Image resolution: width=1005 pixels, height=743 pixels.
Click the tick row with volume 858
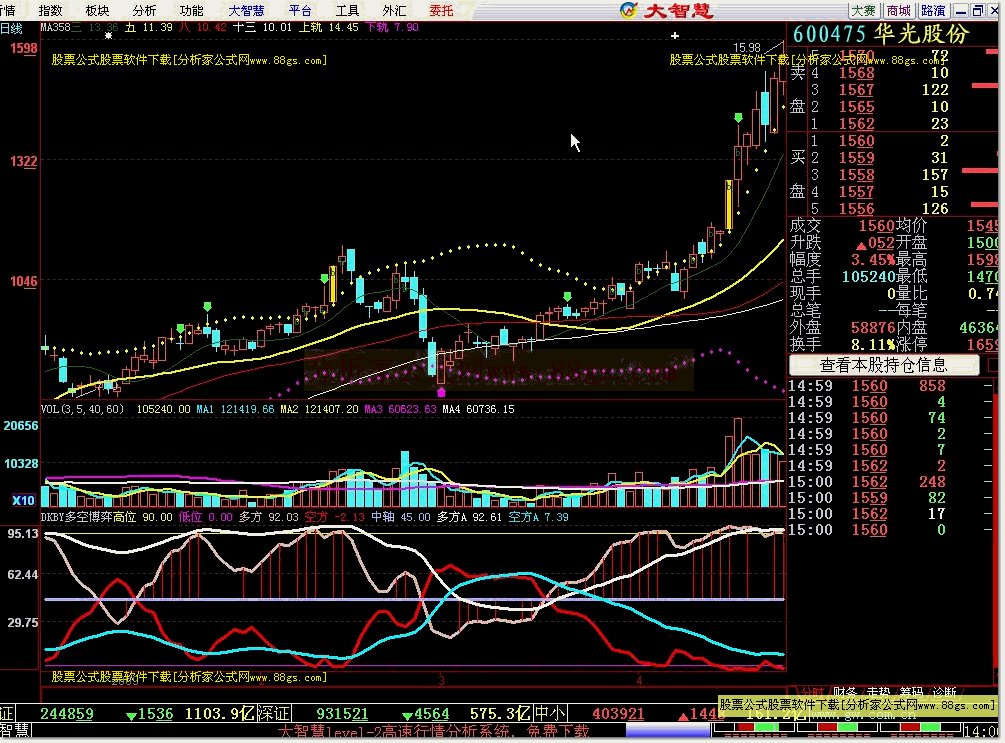(x=890, y=386)
